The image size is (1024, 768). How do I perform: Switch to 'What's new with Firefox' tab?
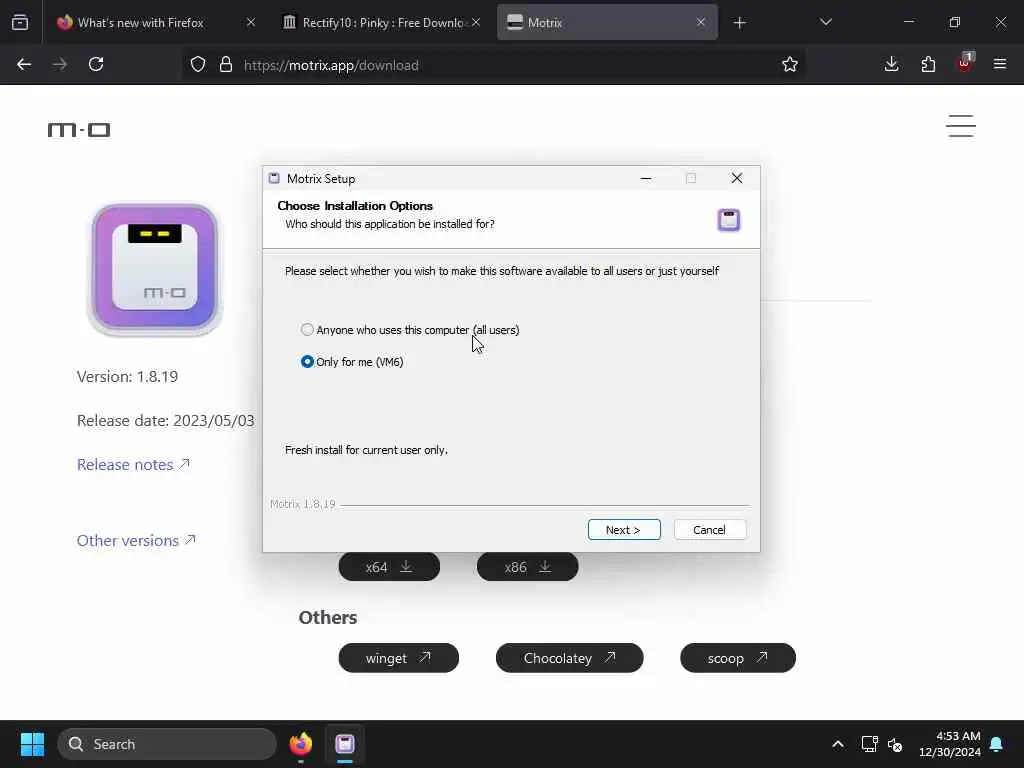pyautogui.click(x=140, y=23)
